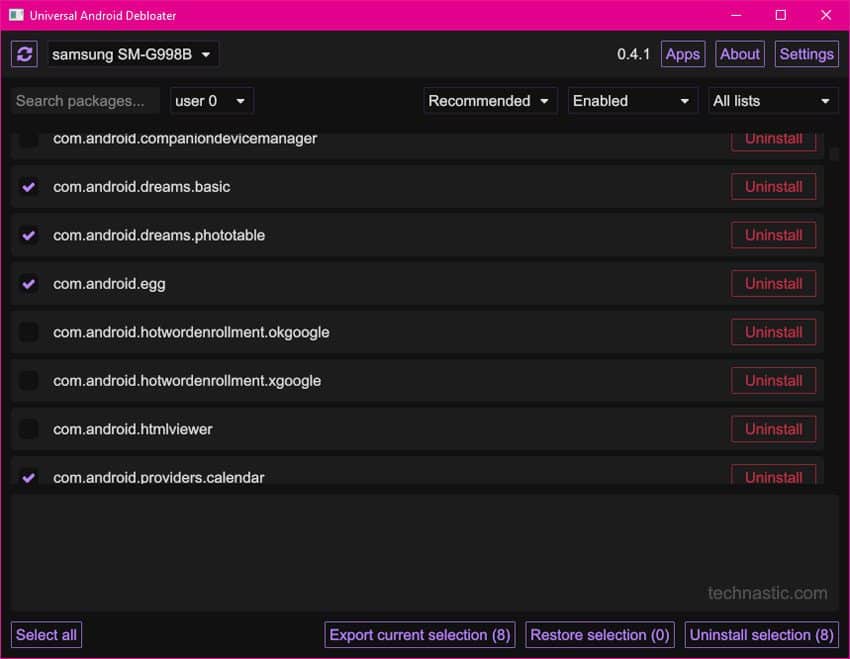Open the samsung SM-G998B device dropdown

click(x=133, y=54)
